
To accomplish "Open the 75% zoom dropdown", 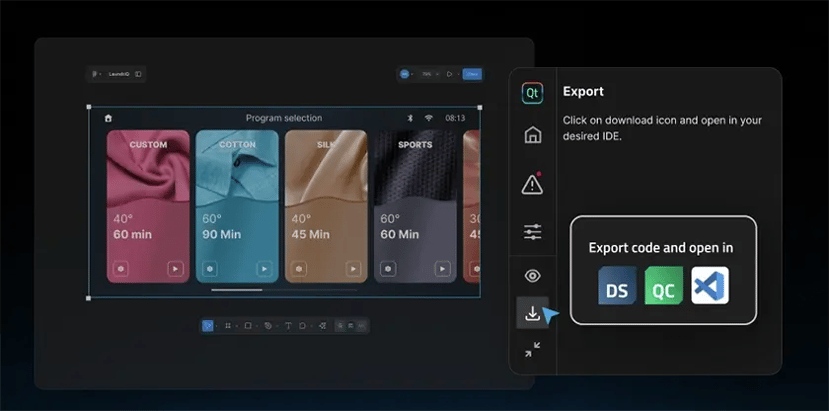I will pos(429,74).
